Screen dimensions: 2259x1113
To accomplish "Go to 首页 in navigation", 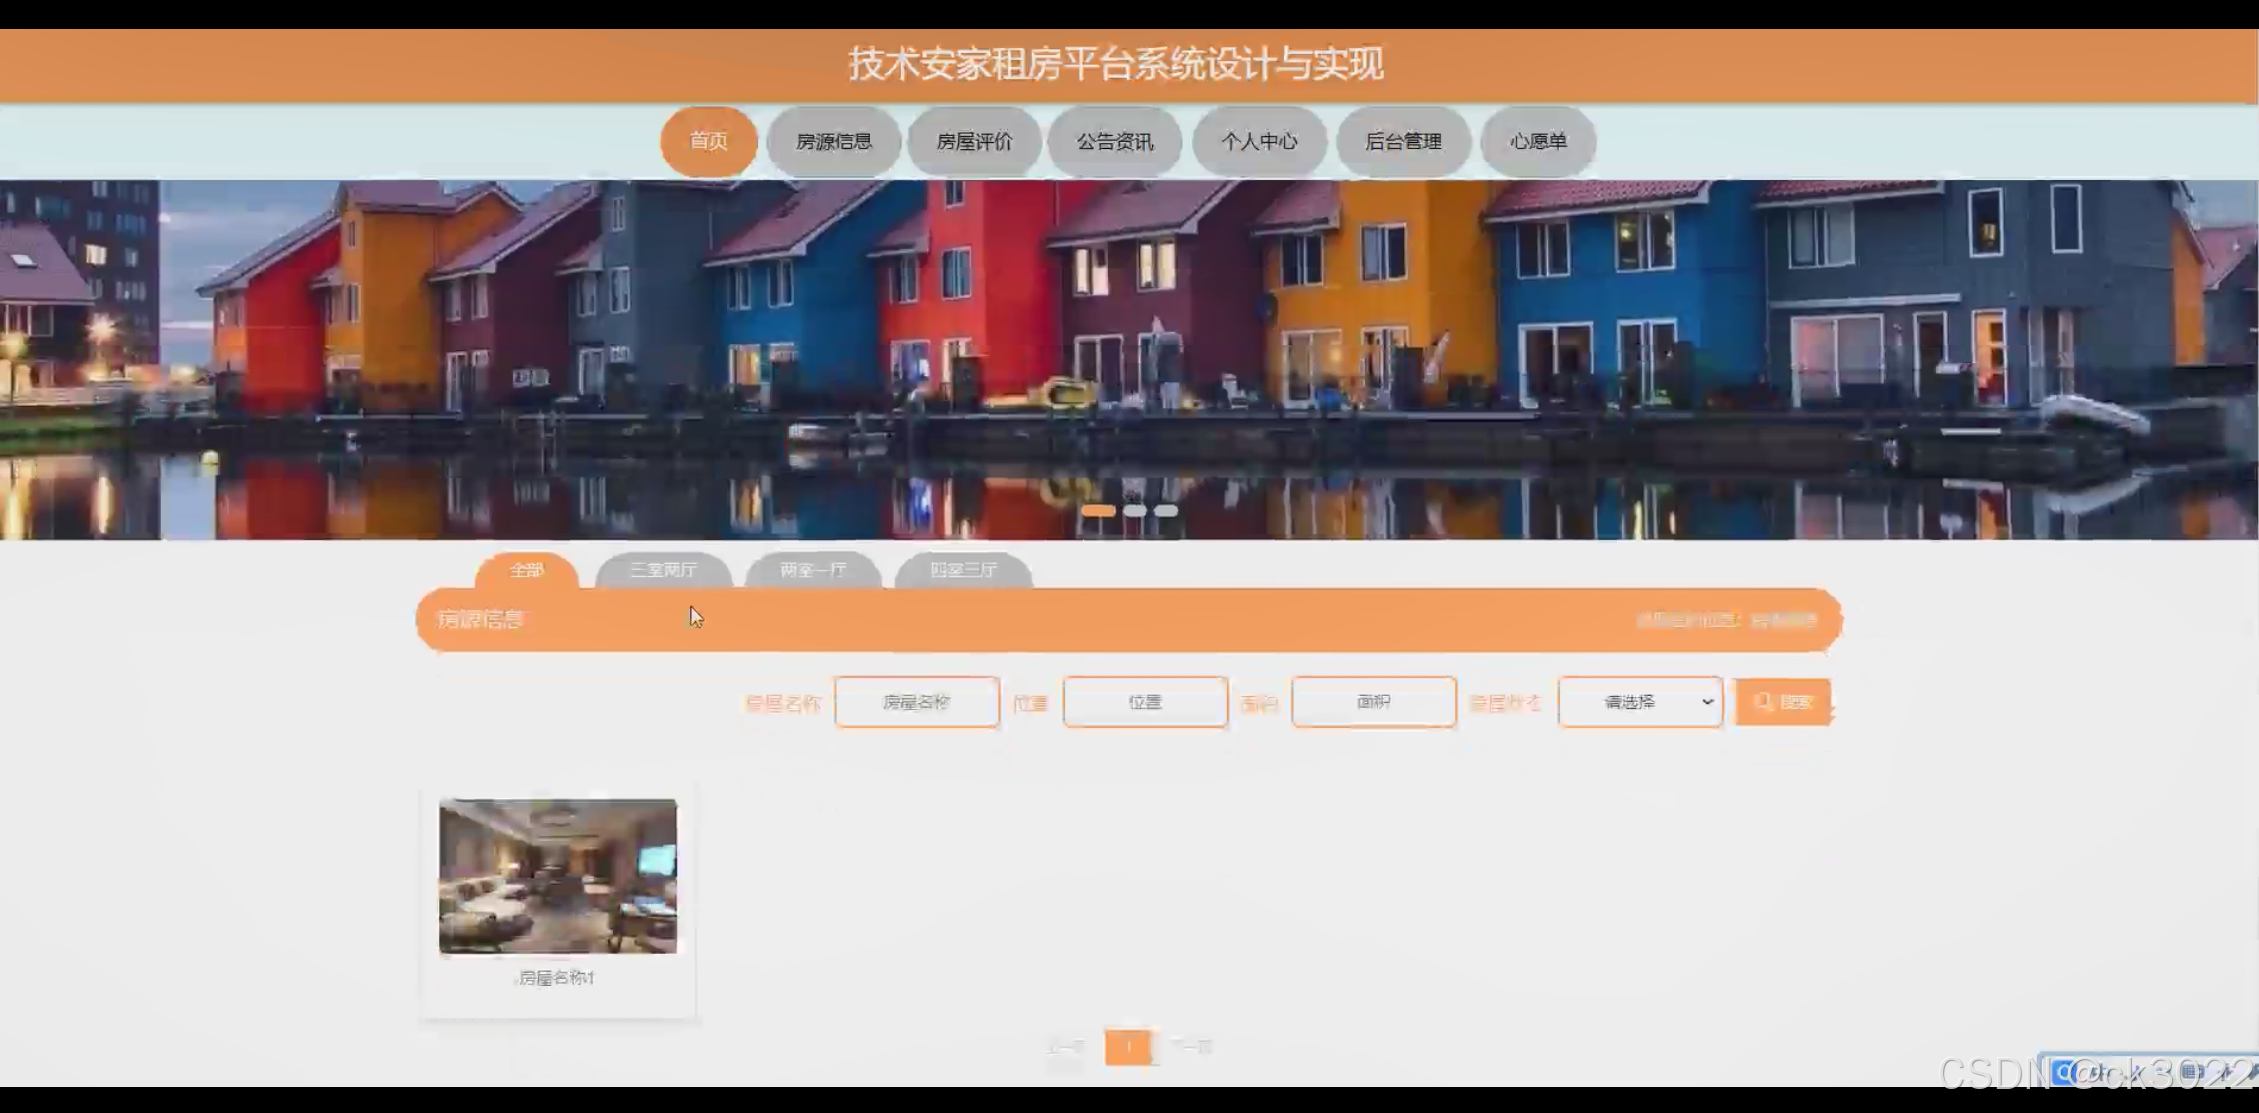I will coord(708,141).
